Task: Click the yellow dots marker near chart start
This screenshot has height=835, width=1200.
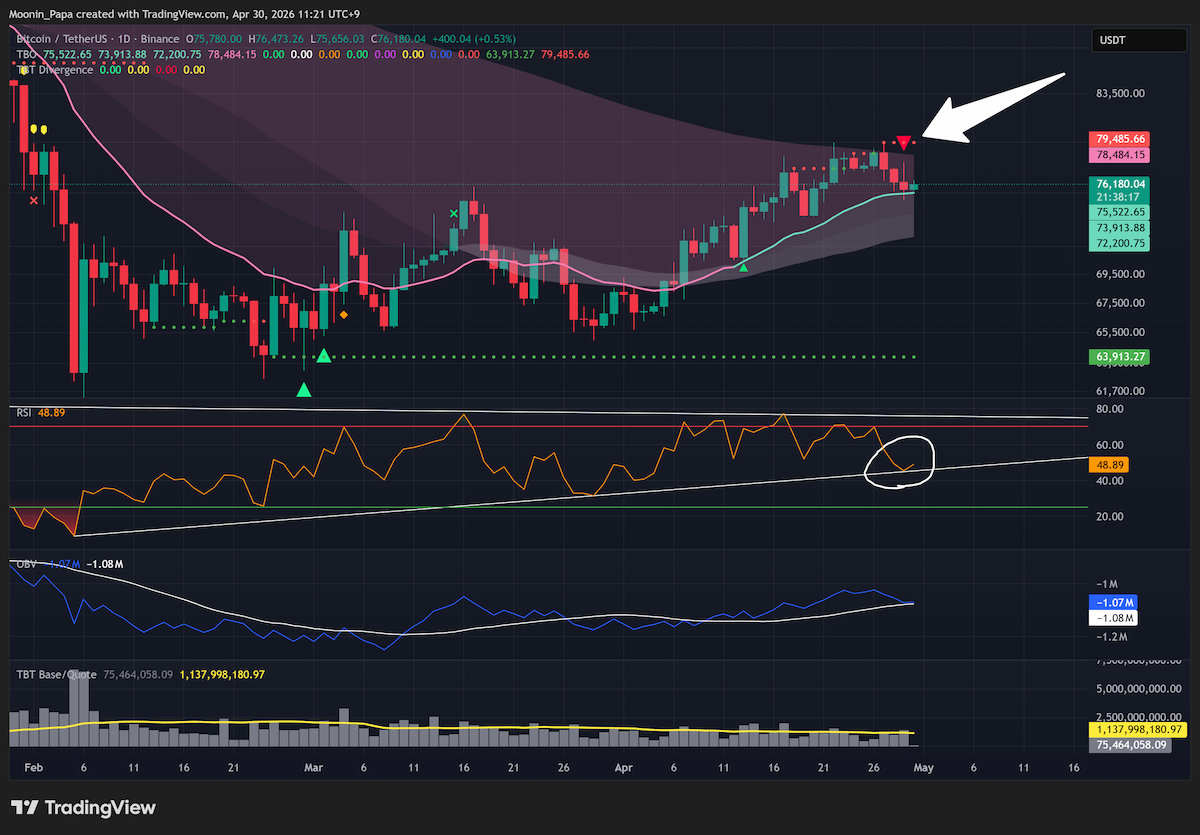Action: click(x=38, y=130)
